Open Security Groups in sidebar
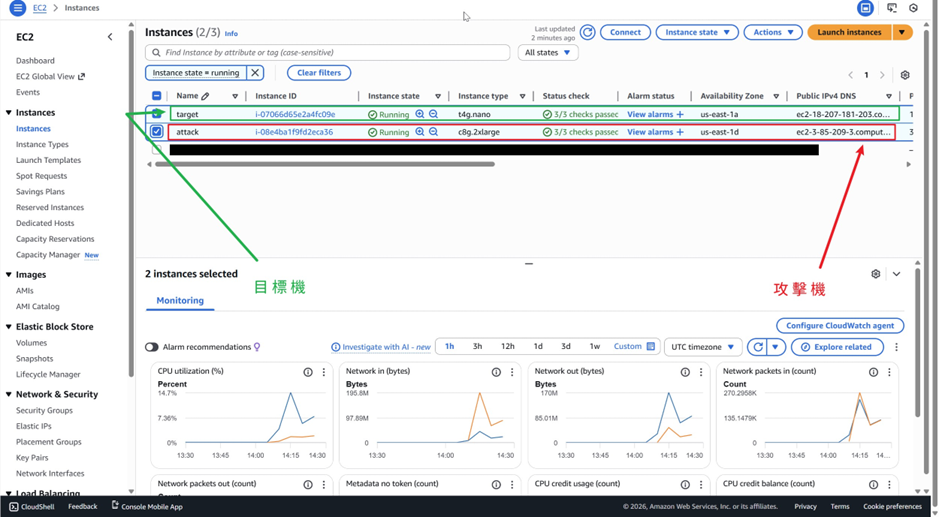 tap(44, 410)
